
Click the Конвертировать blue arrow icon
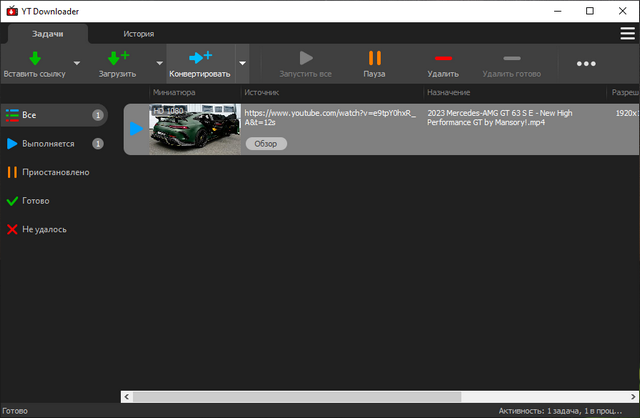click(x=199, y=58)
